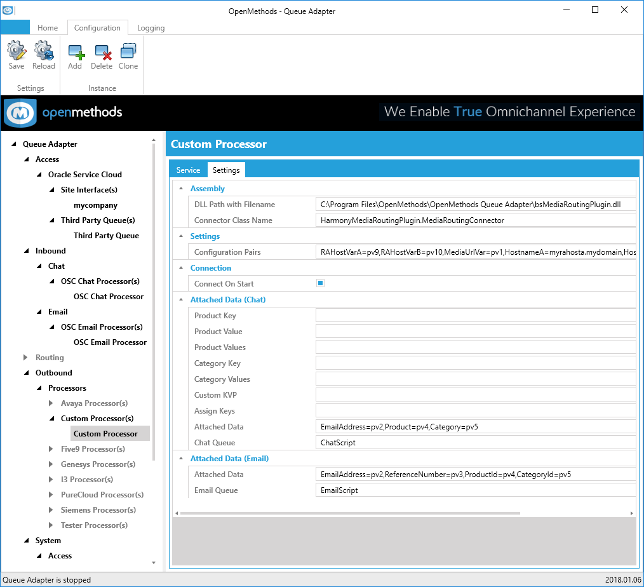Click the Product Key input field

(x=476, y=315)
